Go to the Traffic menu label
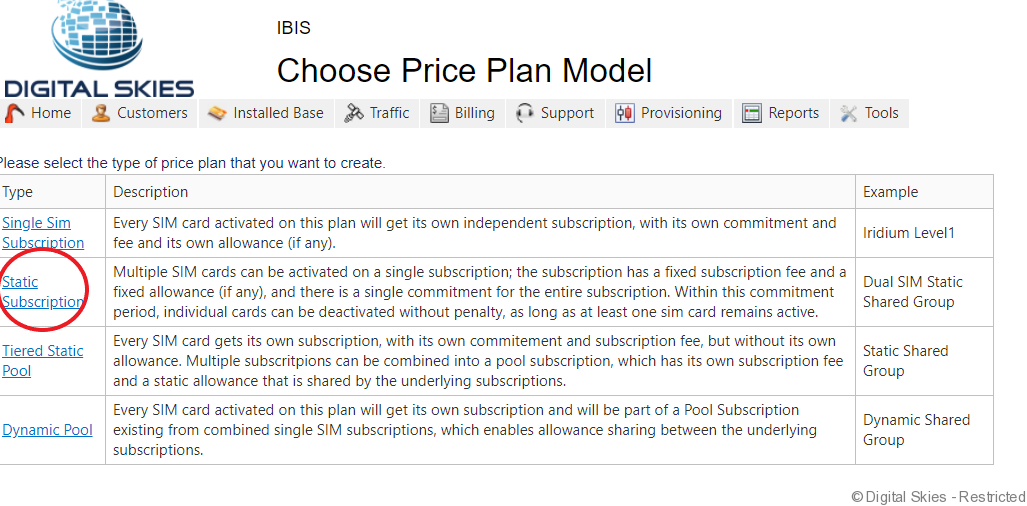This screenshot has height=506, width=1027. [389, 113]
